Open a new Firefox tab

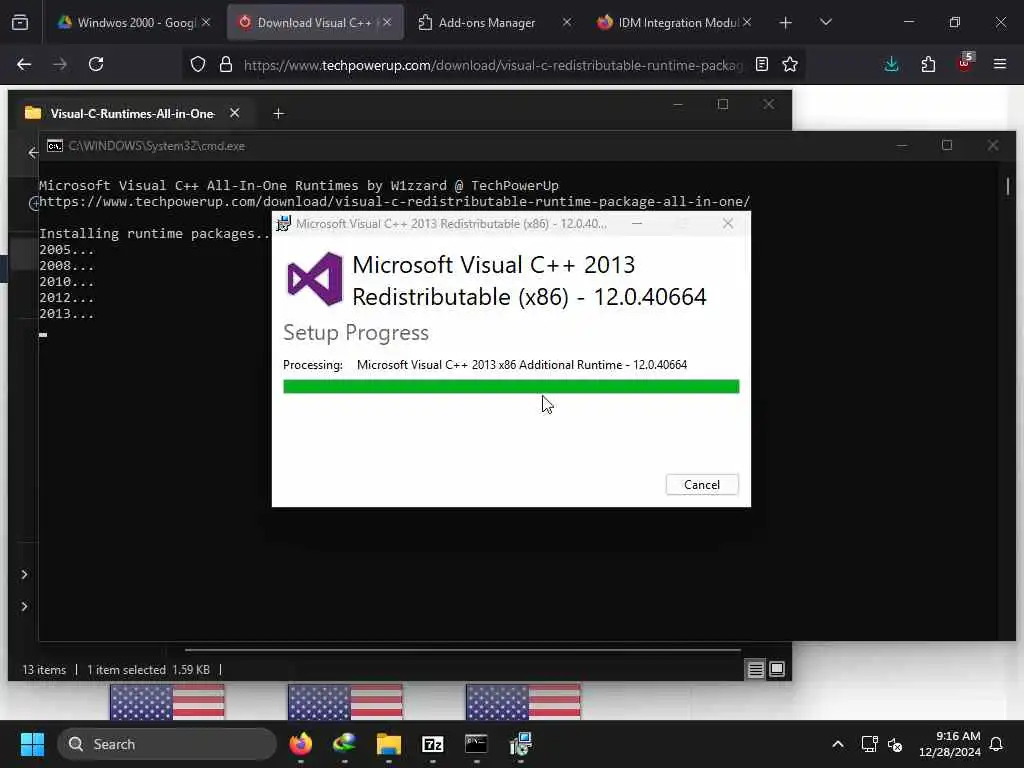point(785,23)
